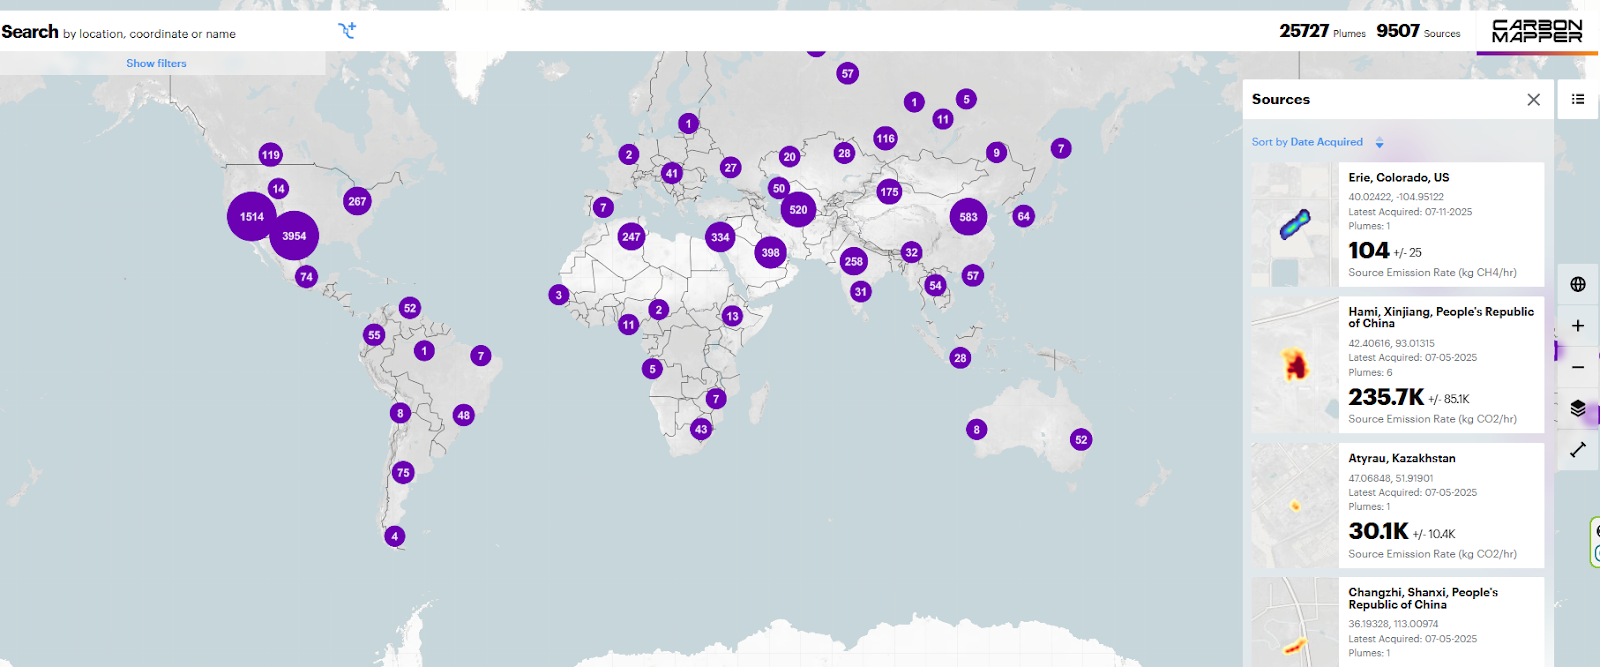Click the 55 cluster marker

tap(374, 335)
